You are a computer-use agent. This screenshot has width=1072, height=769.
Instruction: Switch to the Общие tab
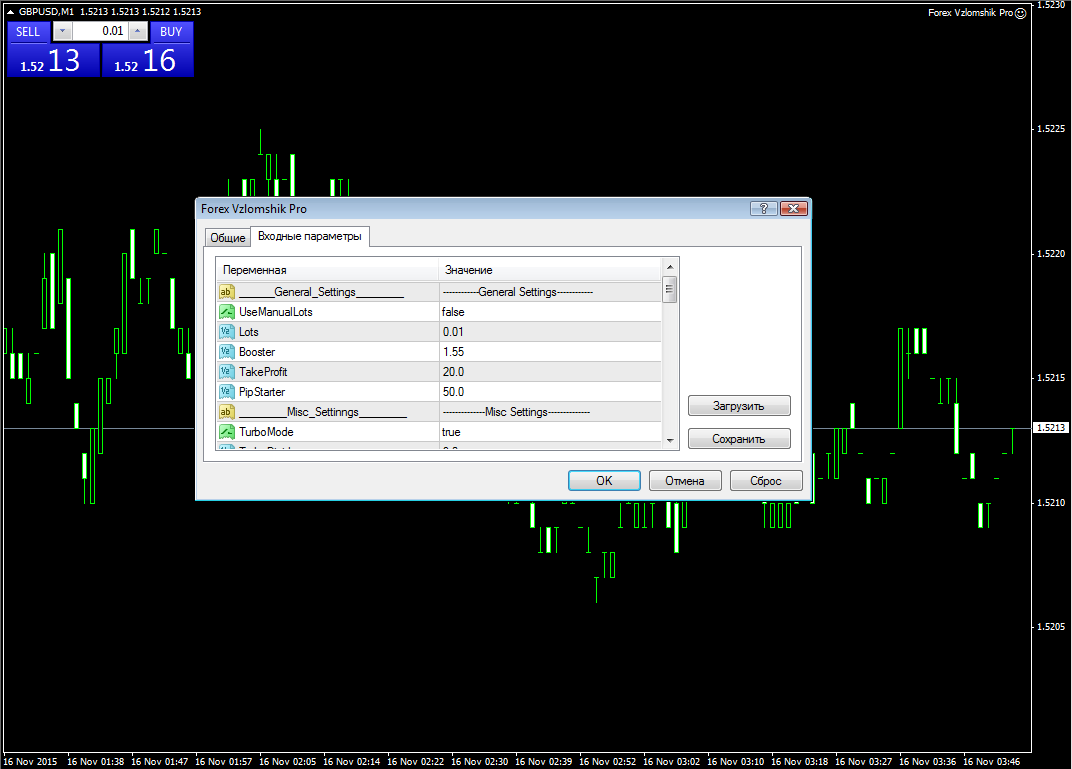228,237
